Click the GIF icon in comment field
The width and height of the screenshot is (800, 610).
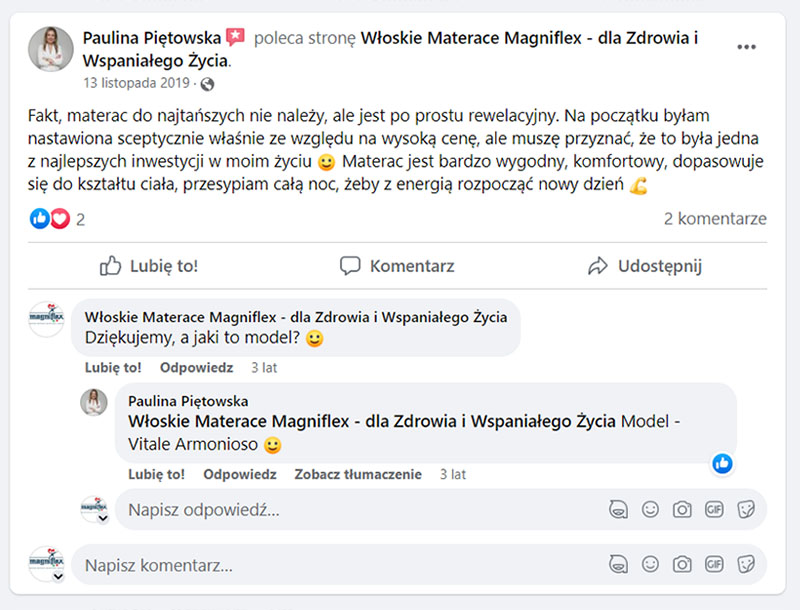pyautogui.click(x=714, y=564)
